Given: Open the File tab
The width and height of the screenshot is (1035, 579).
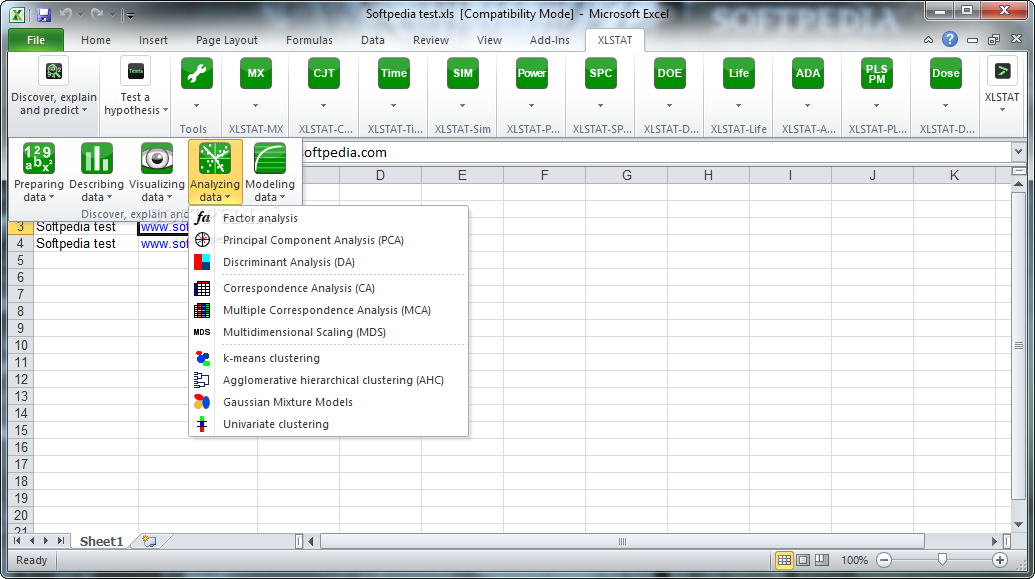Looking at the screenshot, I should [36, 40].
